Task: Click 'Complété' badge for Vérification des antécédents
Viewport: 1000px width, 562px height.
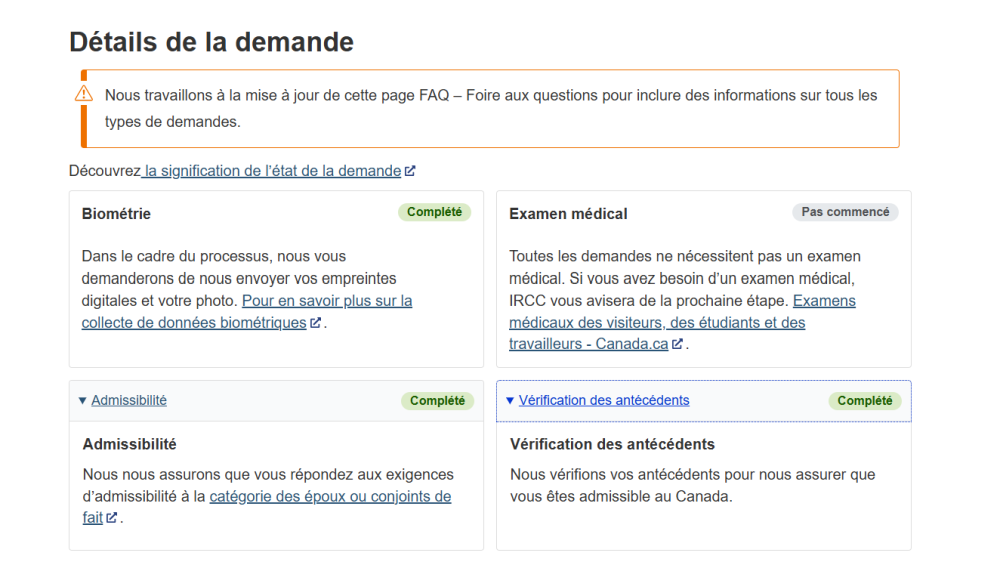Action: point(864,401)
